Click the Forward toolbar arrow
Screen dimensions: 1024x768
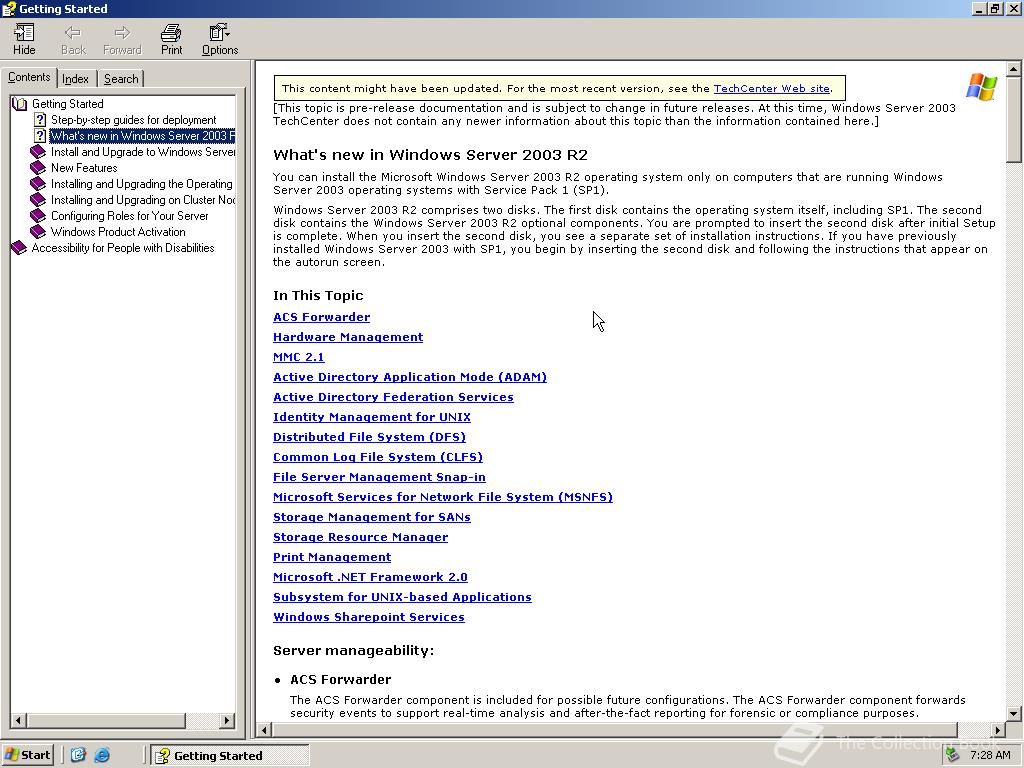point(122,39)
